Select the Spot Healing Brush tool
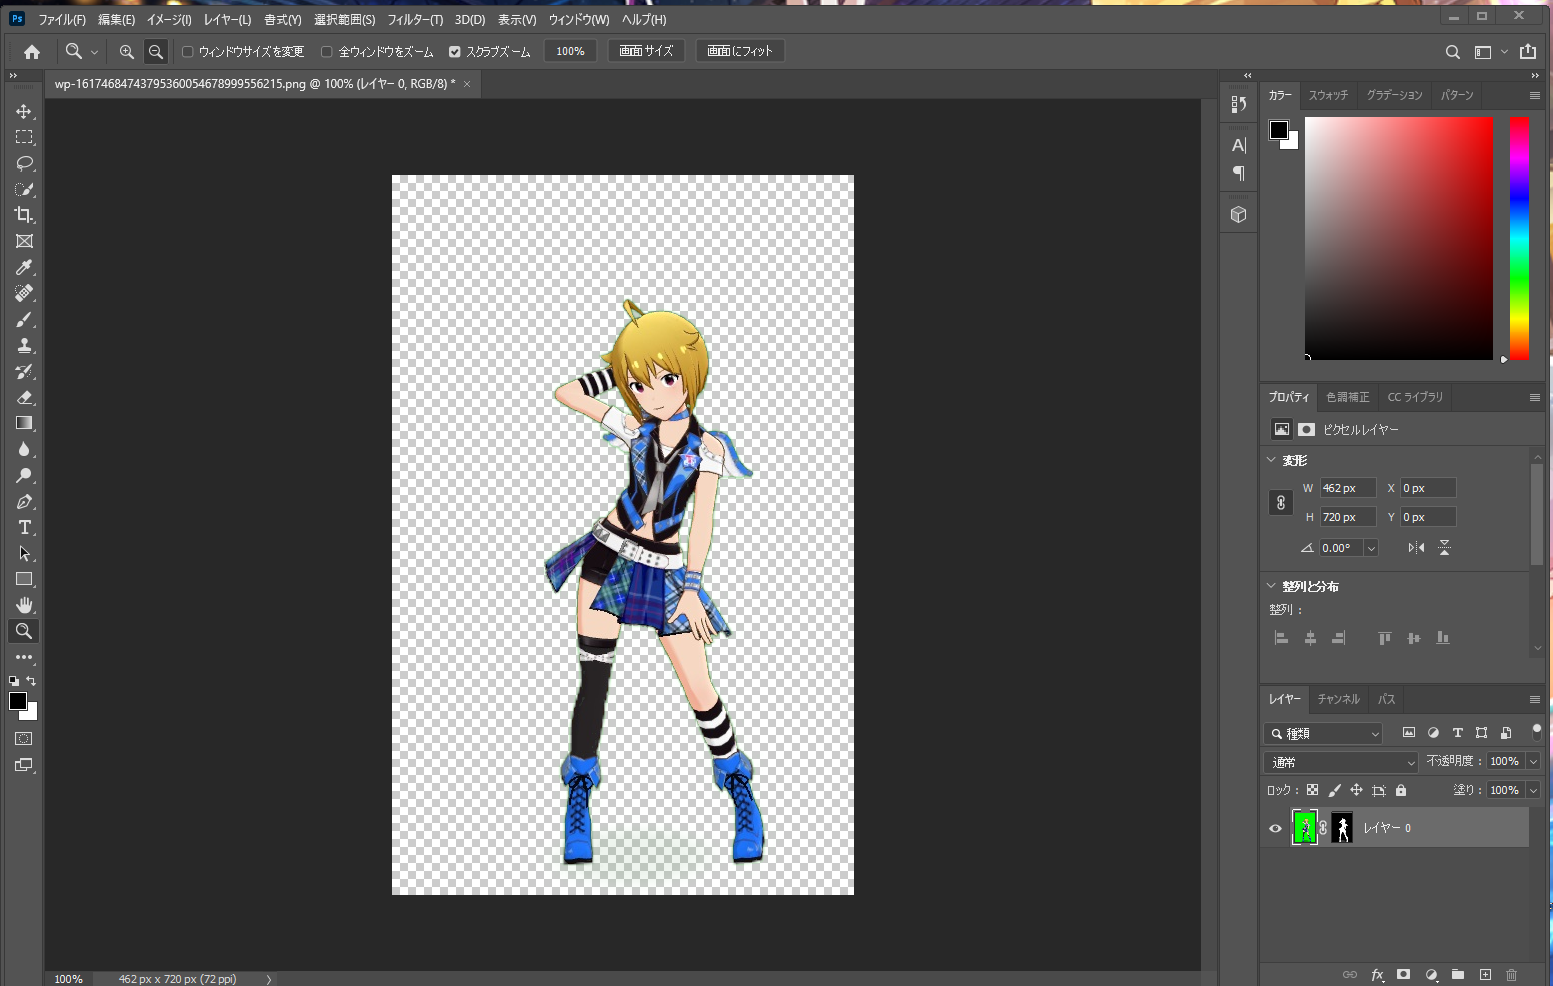Image resolution: width=1553 pixels, height=986 pixels. (x=24, y=293)
